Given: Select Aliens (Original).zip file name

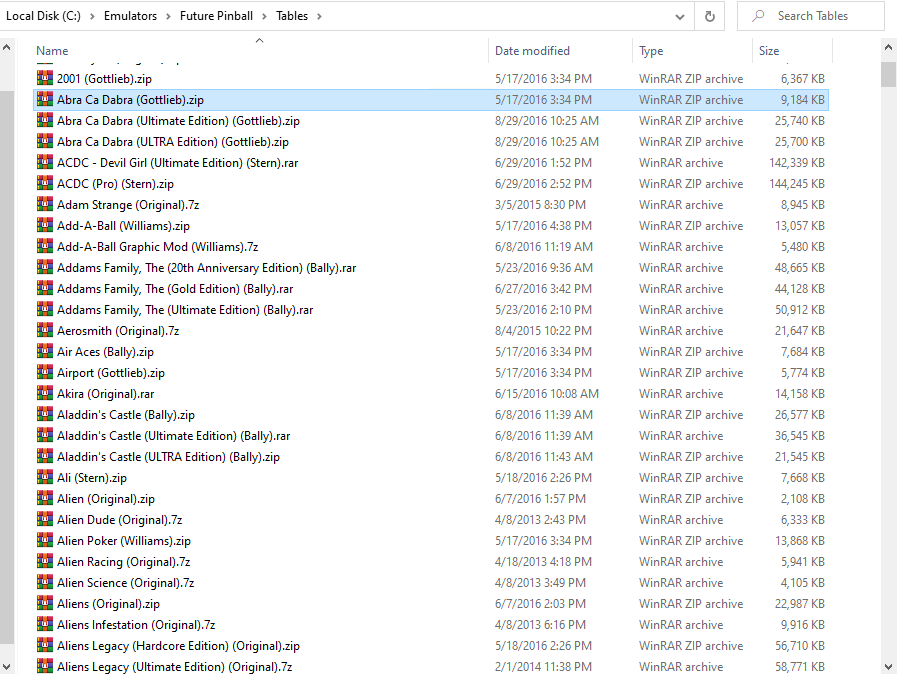Looking at the screenshot, I should pyautogui.click(x=108, y=604).
